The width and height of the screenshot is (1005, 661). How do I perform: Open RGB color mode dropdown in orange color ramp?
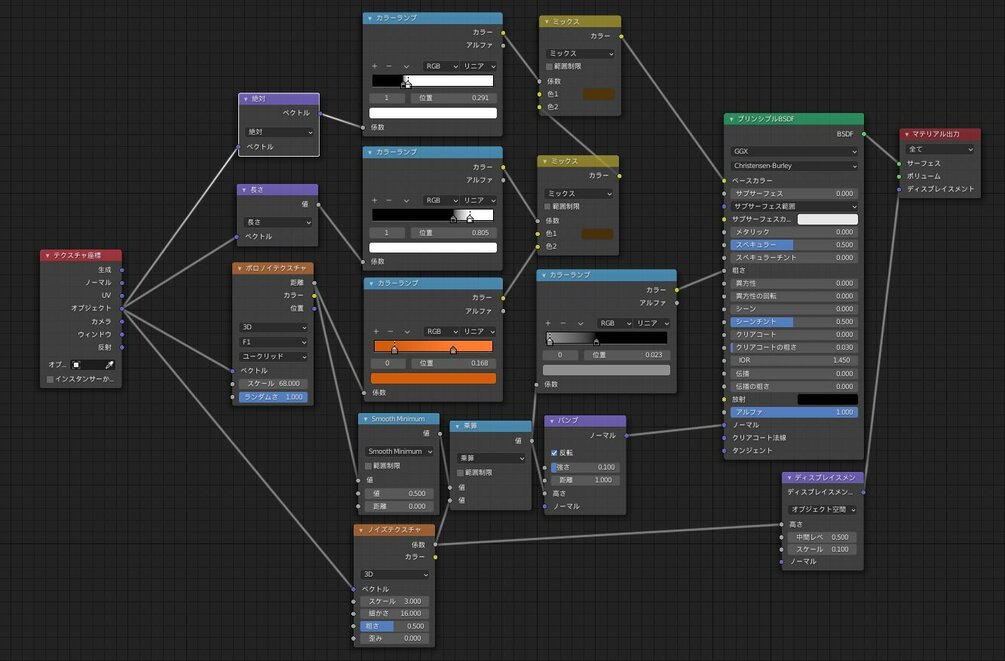pos(442,331)
